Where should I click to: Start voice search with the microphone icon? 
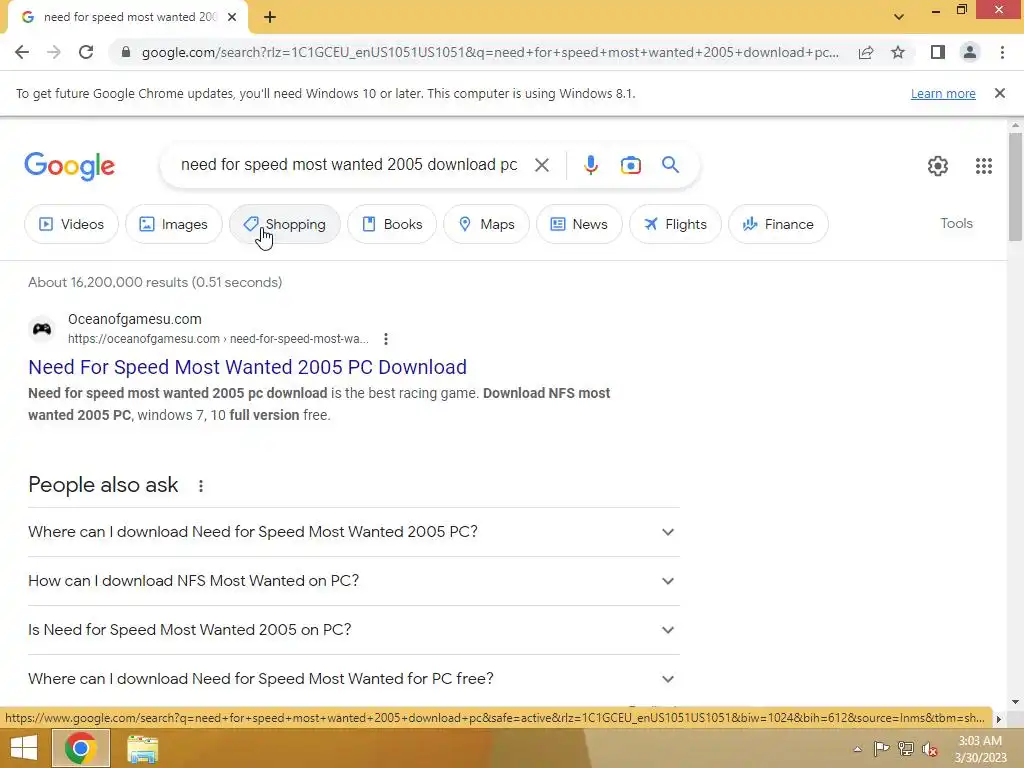(x=590, y=165)
